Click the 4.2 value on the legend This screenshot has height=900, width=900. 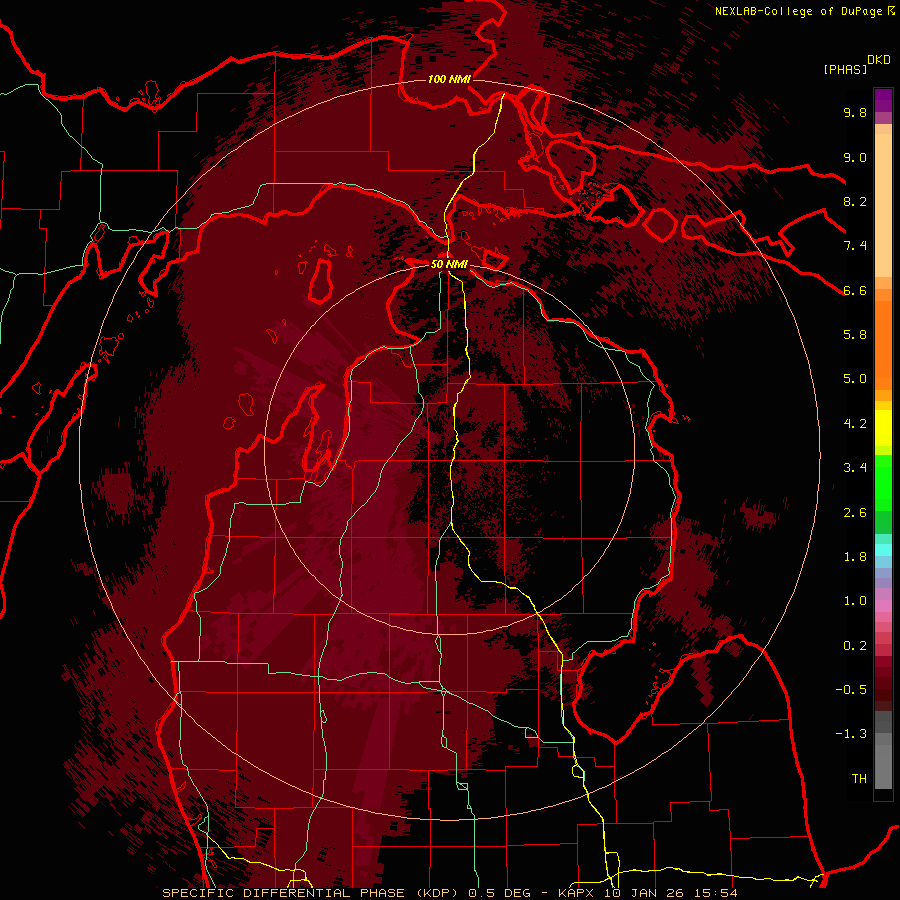(855, 424)
